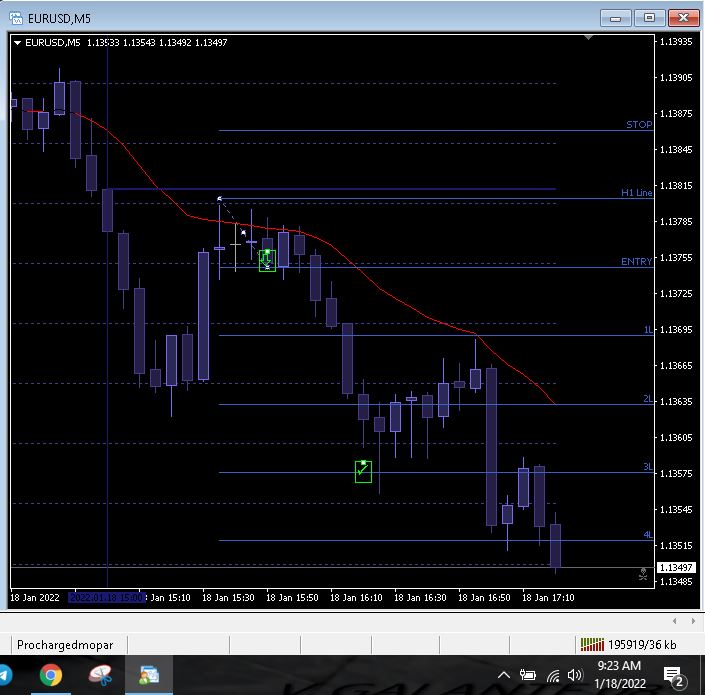Click the 1.13485 price axis value
This screenshot has width=705, height=695.
point(676,581)
